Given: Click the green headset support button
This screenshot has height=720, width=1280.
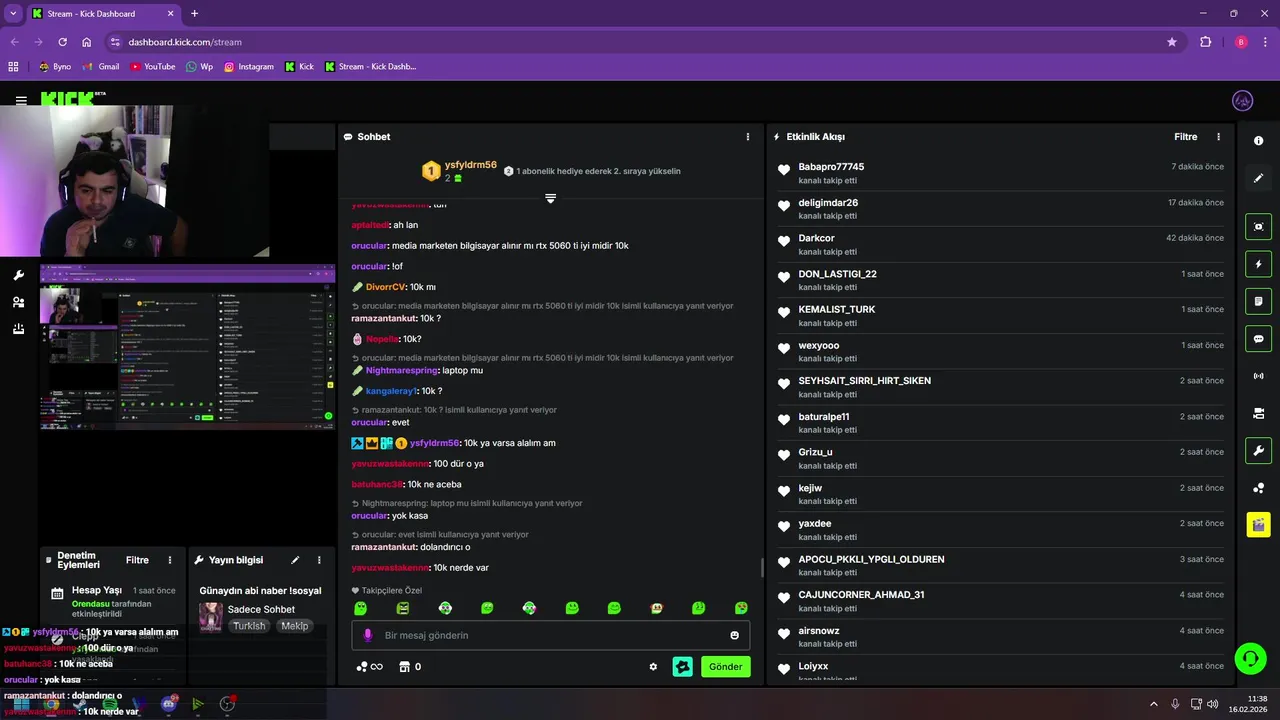Looking at the screenshot, I should coord(1249,658).
